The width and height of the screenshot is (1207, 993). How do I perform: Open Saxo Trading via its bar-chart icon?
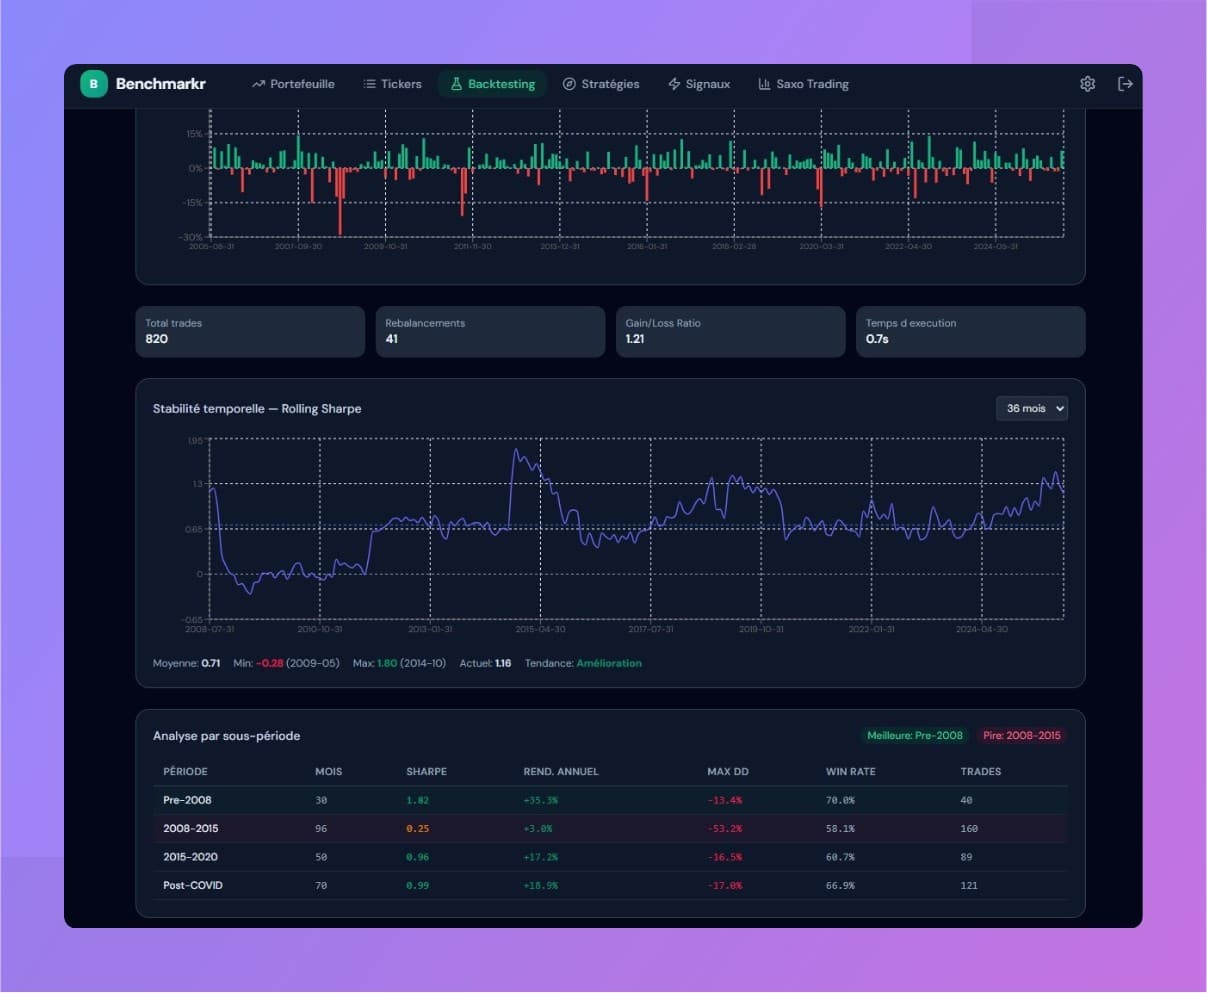tap(764, 84)
